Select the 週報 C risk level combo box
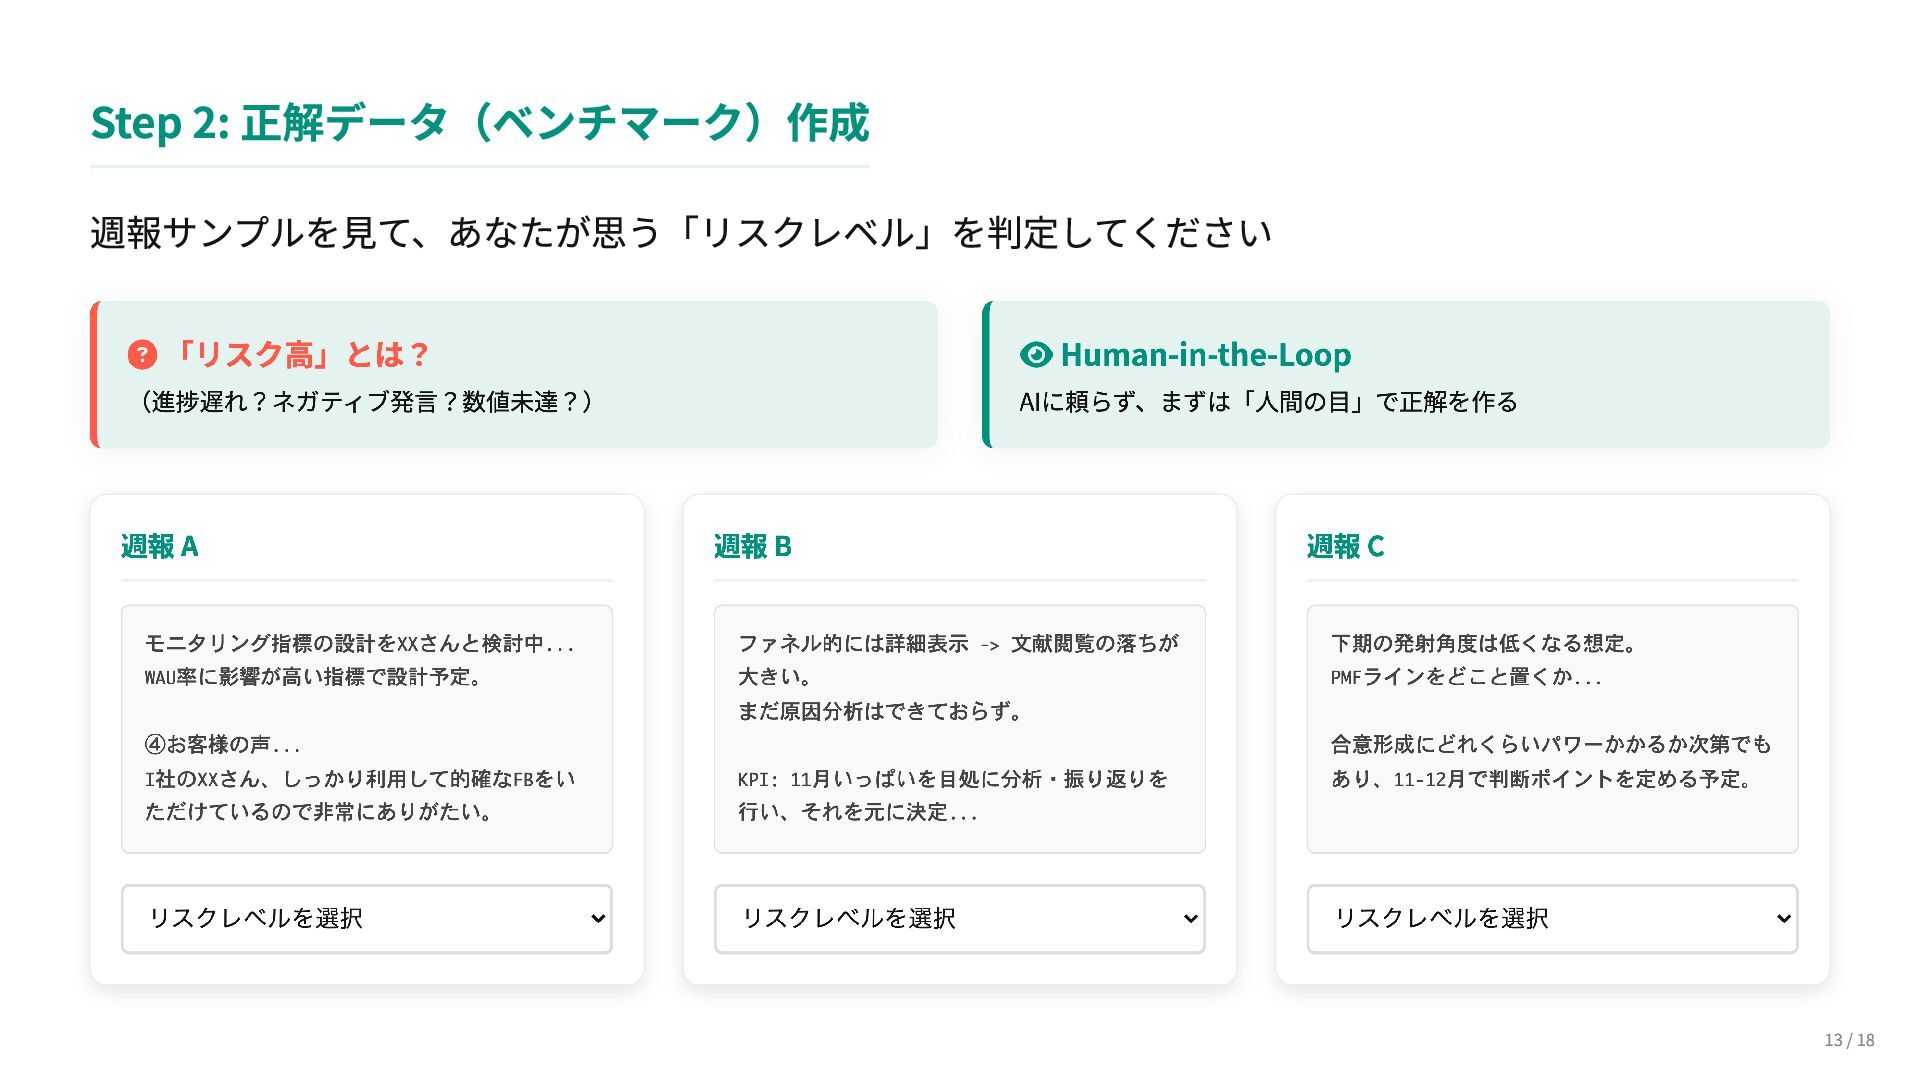This screenshot has height=1080, width=1920. [1552, 918]
